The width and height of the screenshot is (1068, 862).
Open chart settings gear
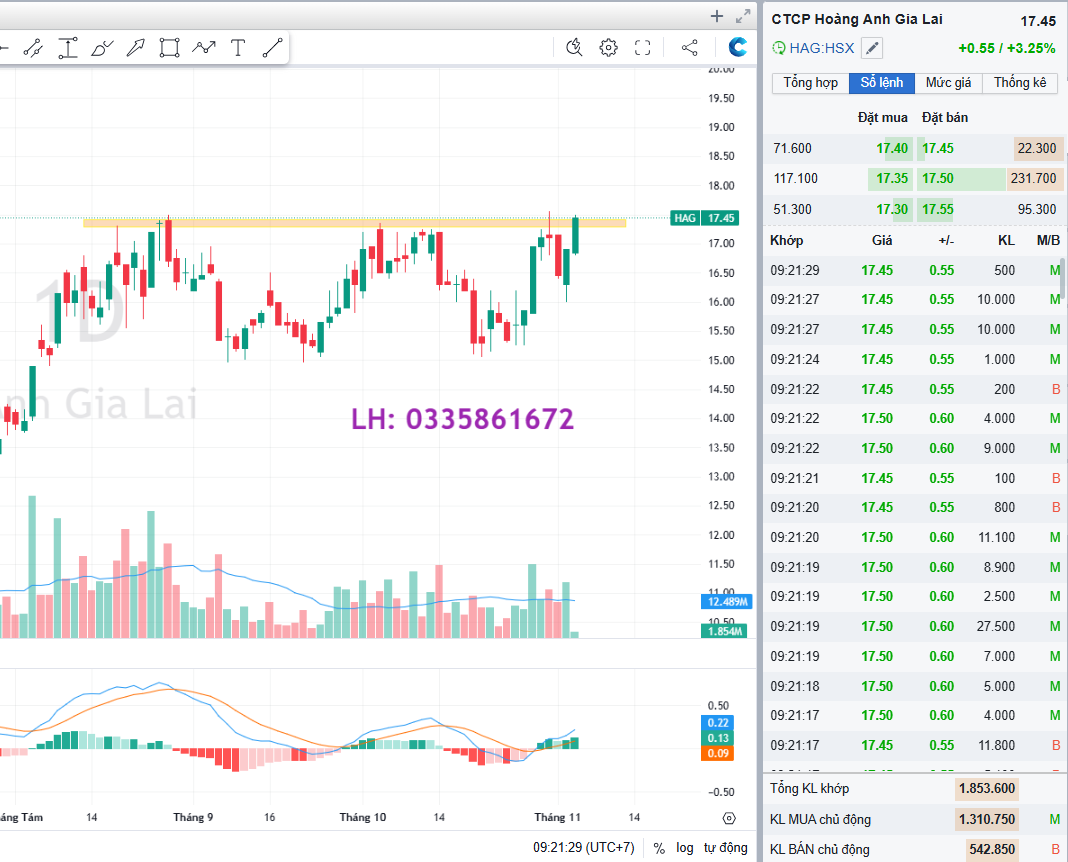pyautogui.click(x=608, y=47)
